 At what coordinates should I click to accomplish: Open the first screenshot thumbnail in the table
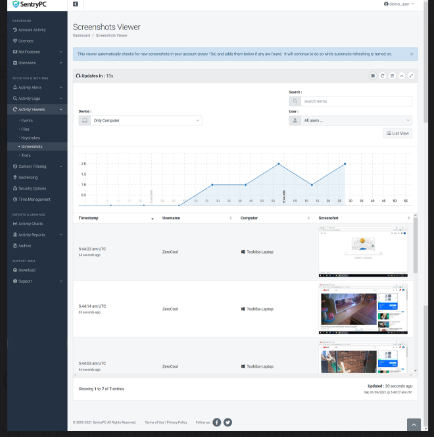pyautogui.click(x=363, y=252)
